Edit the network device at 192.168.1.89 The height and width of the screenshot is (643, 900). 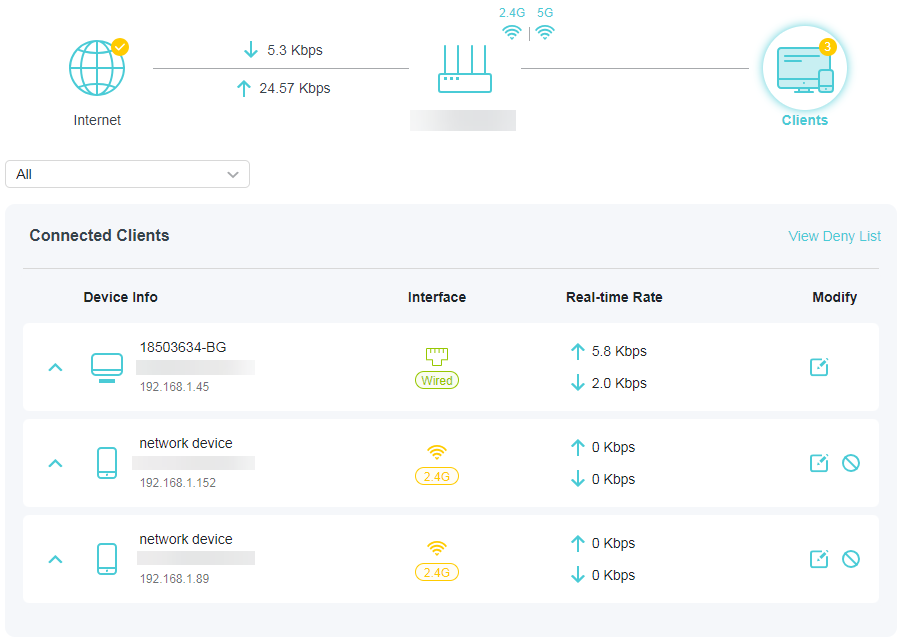(x=819, y=559)
